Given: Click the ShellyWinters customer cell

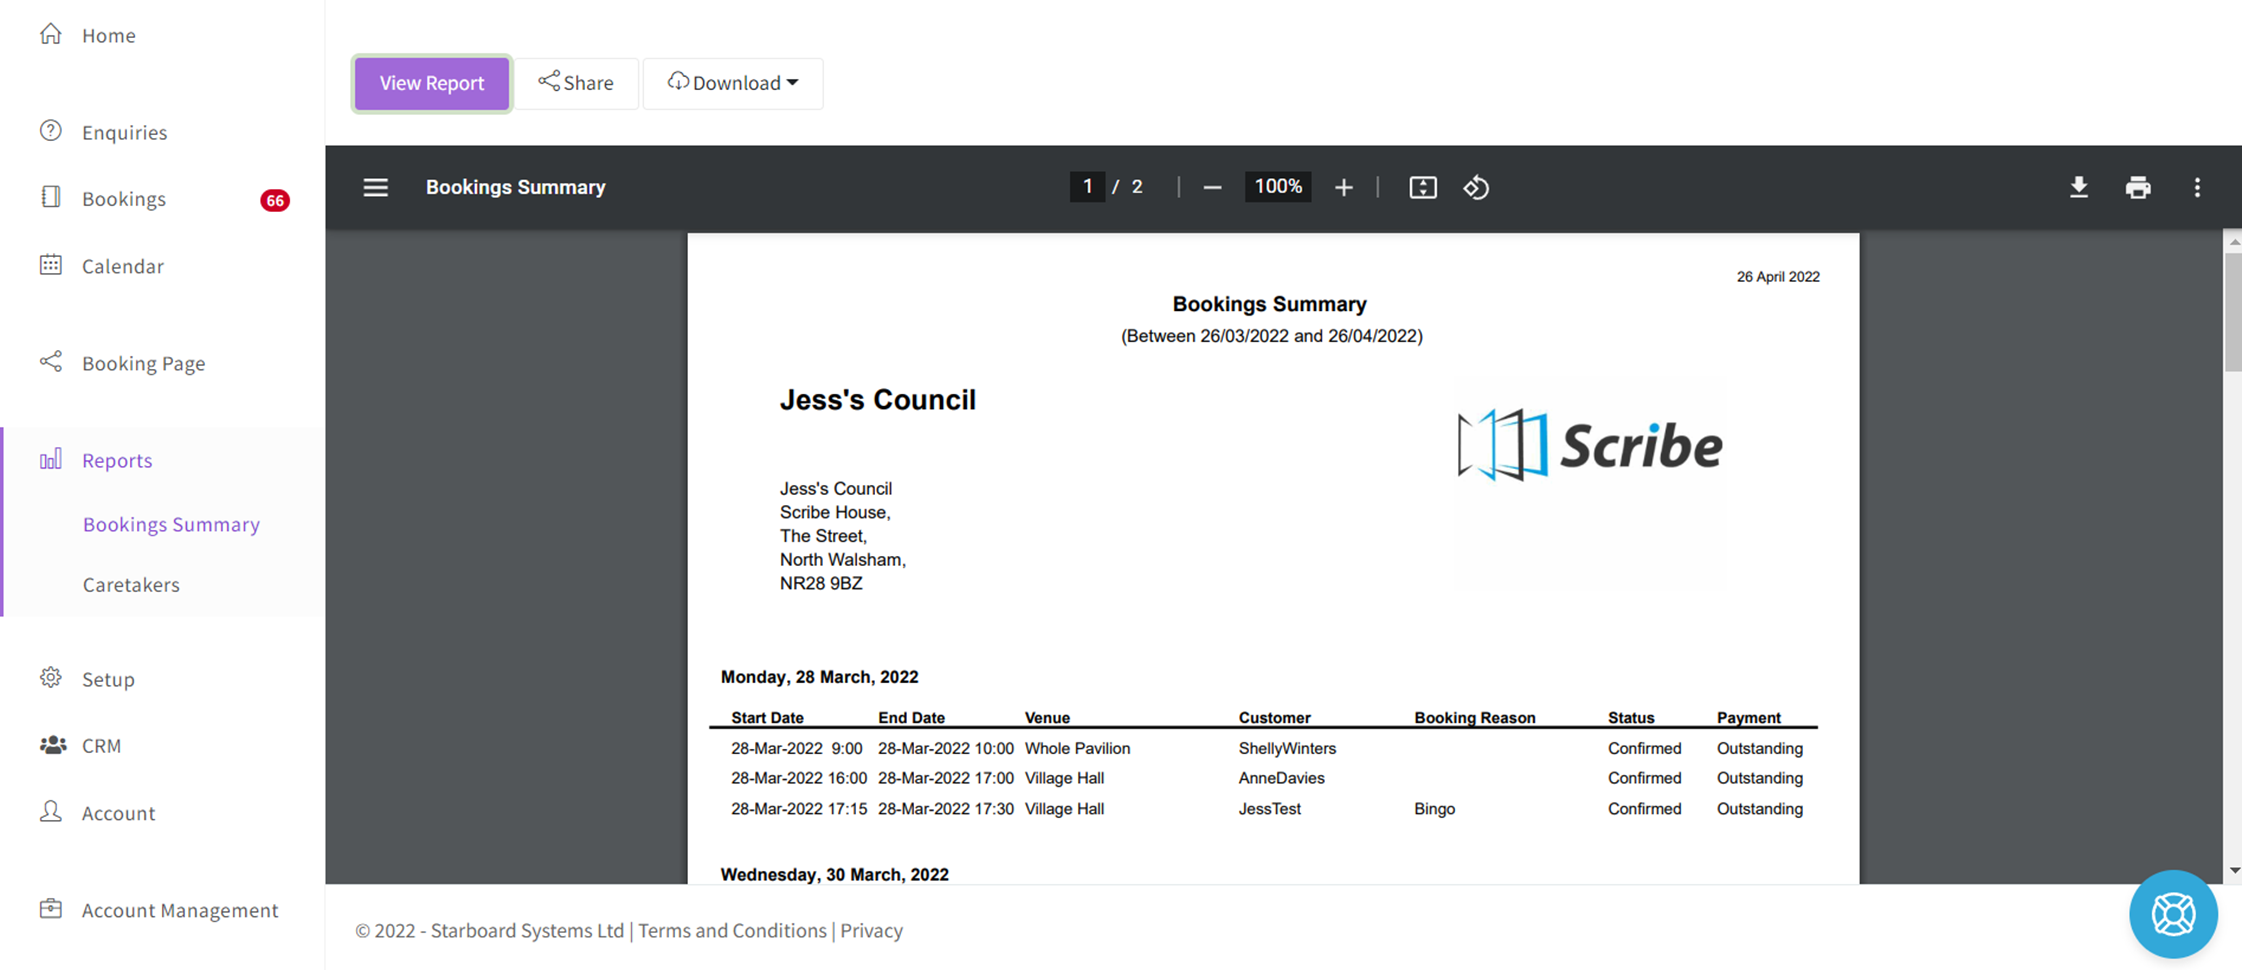Looking at the screenshot, I should click(x=1287, y=748).
